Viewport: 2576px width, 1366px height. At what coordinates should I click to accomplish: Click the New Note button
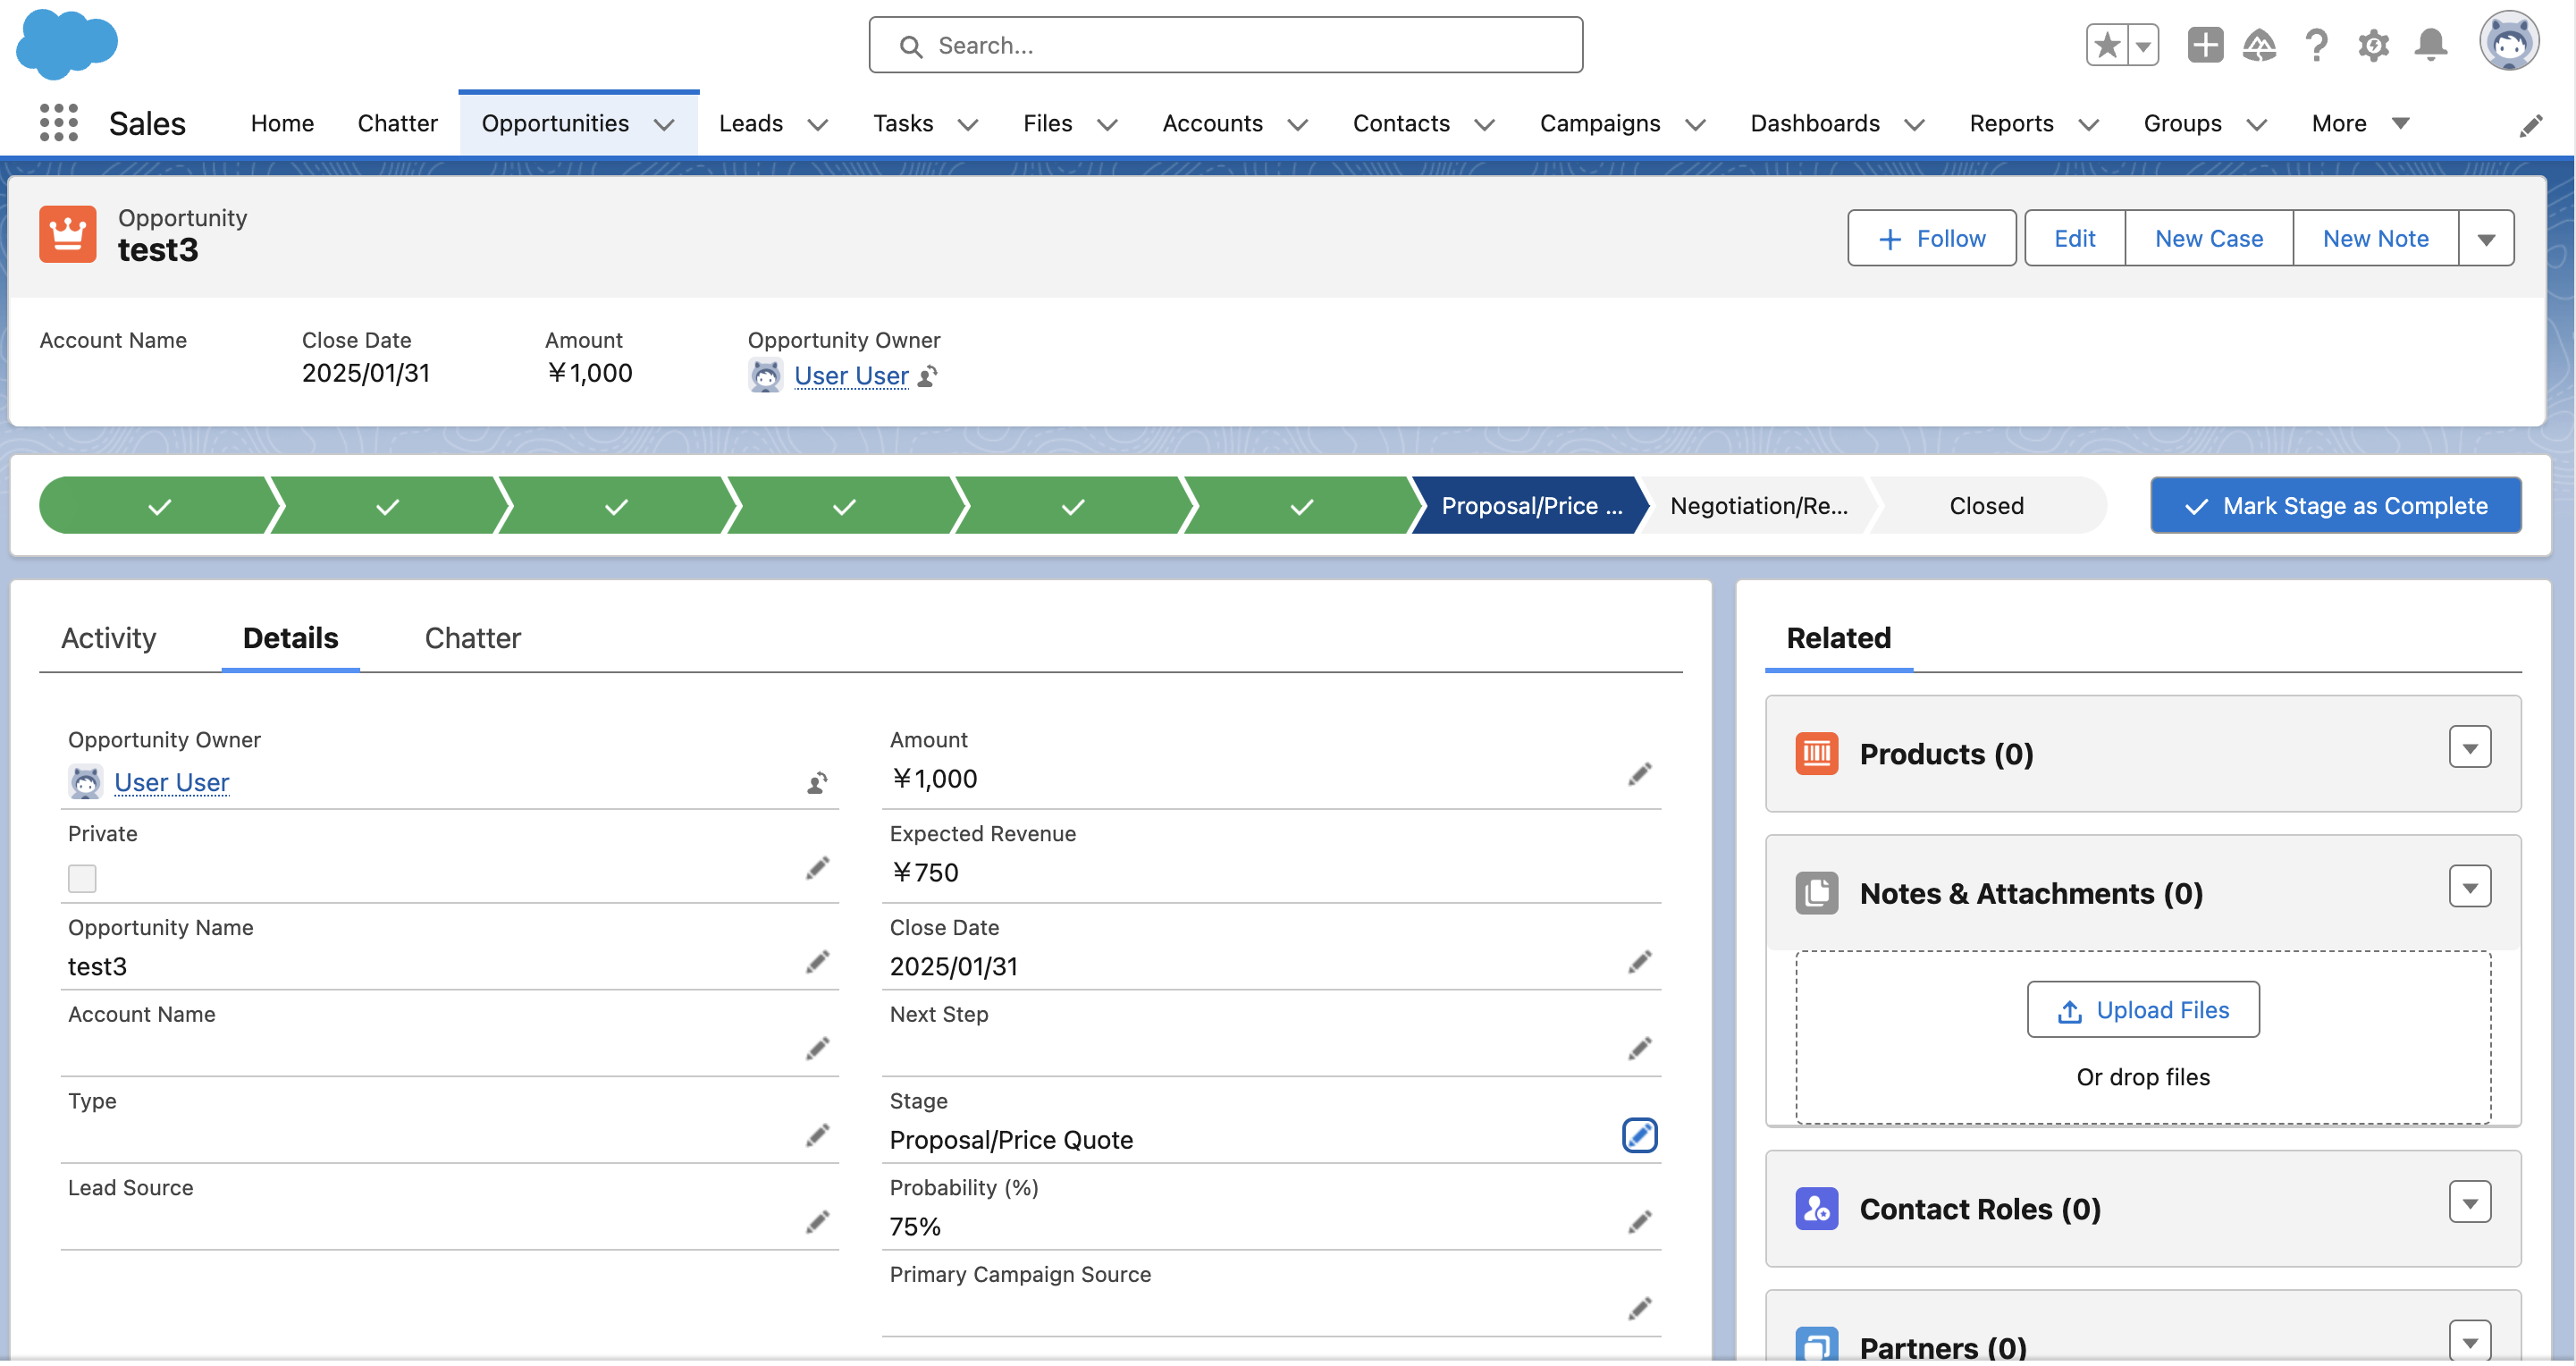[2375, 239]
